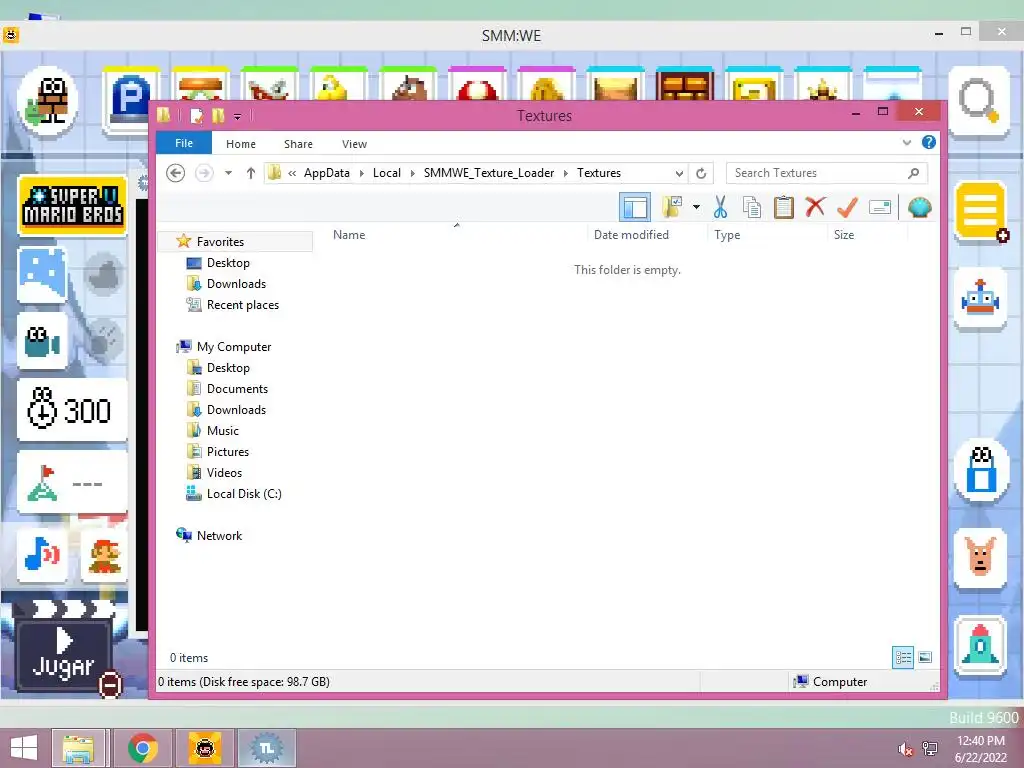Open dropdown arrow beside folder options icon
The width and height of the screenshot is (1024, 768).
click(696, 208)
